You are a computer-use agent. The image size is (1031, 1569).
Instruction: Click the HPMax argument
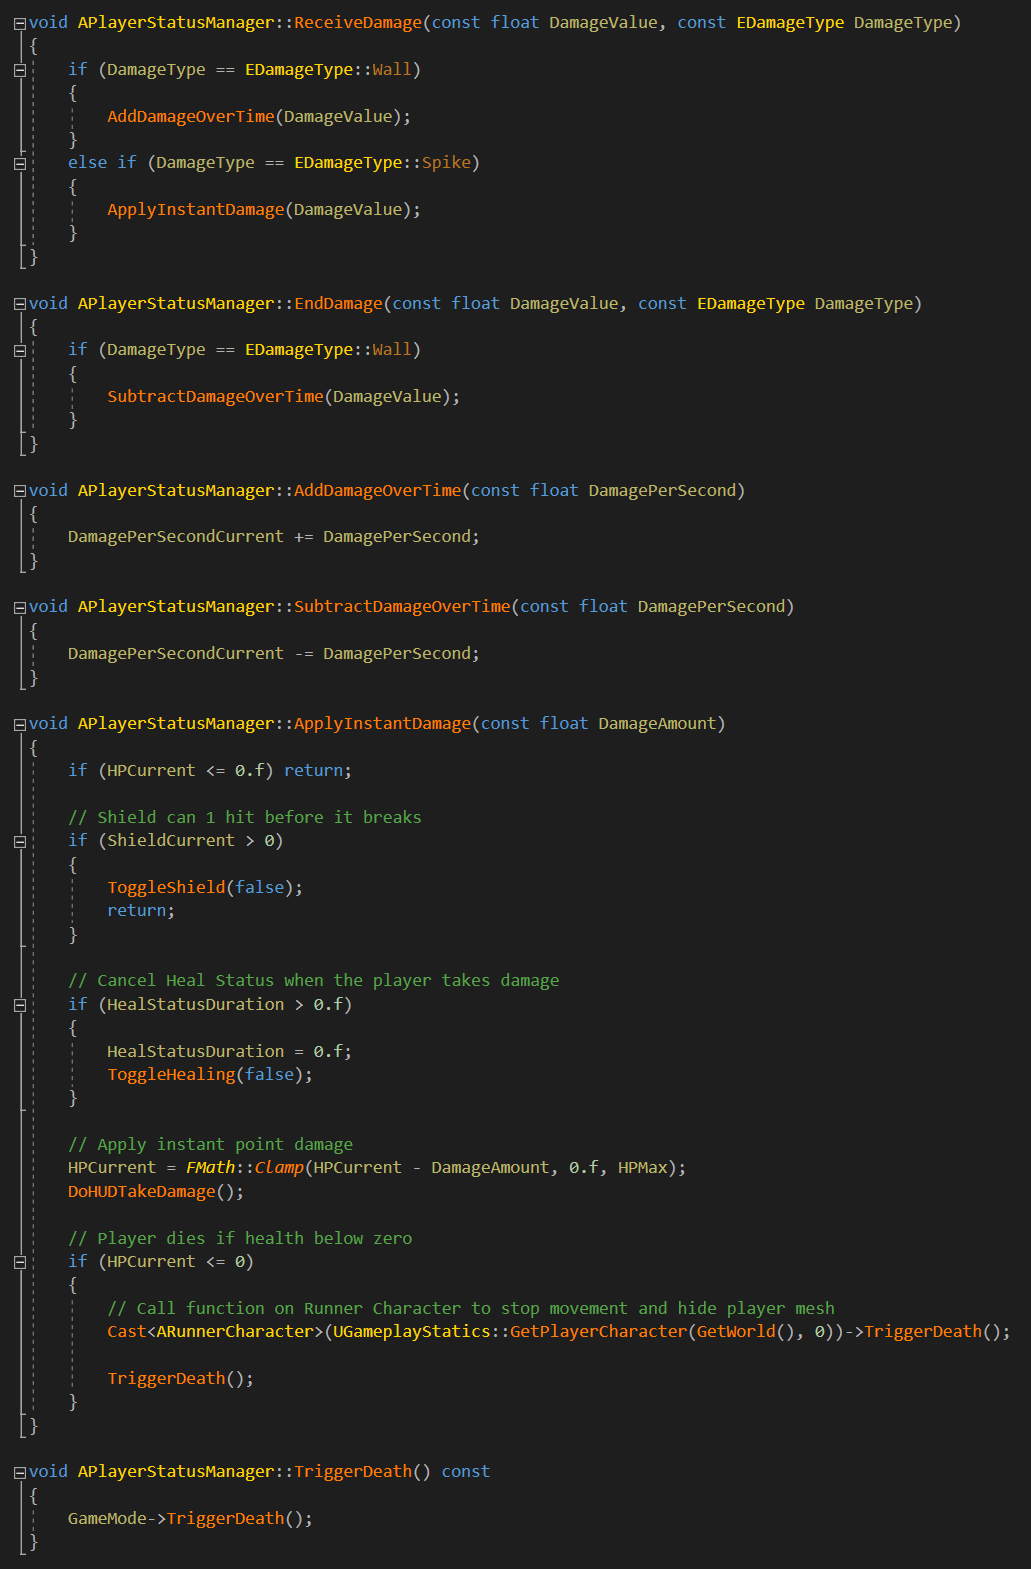(x=642, y=1168)
